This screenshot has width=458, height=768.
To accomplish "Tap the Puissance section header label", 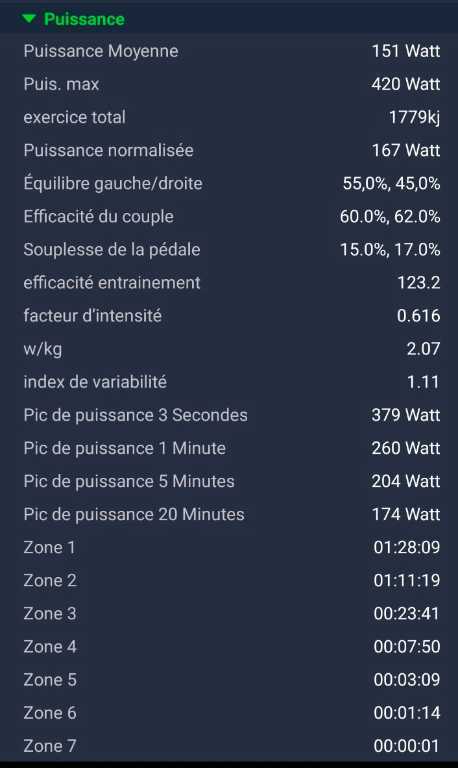I will point(84,19).
